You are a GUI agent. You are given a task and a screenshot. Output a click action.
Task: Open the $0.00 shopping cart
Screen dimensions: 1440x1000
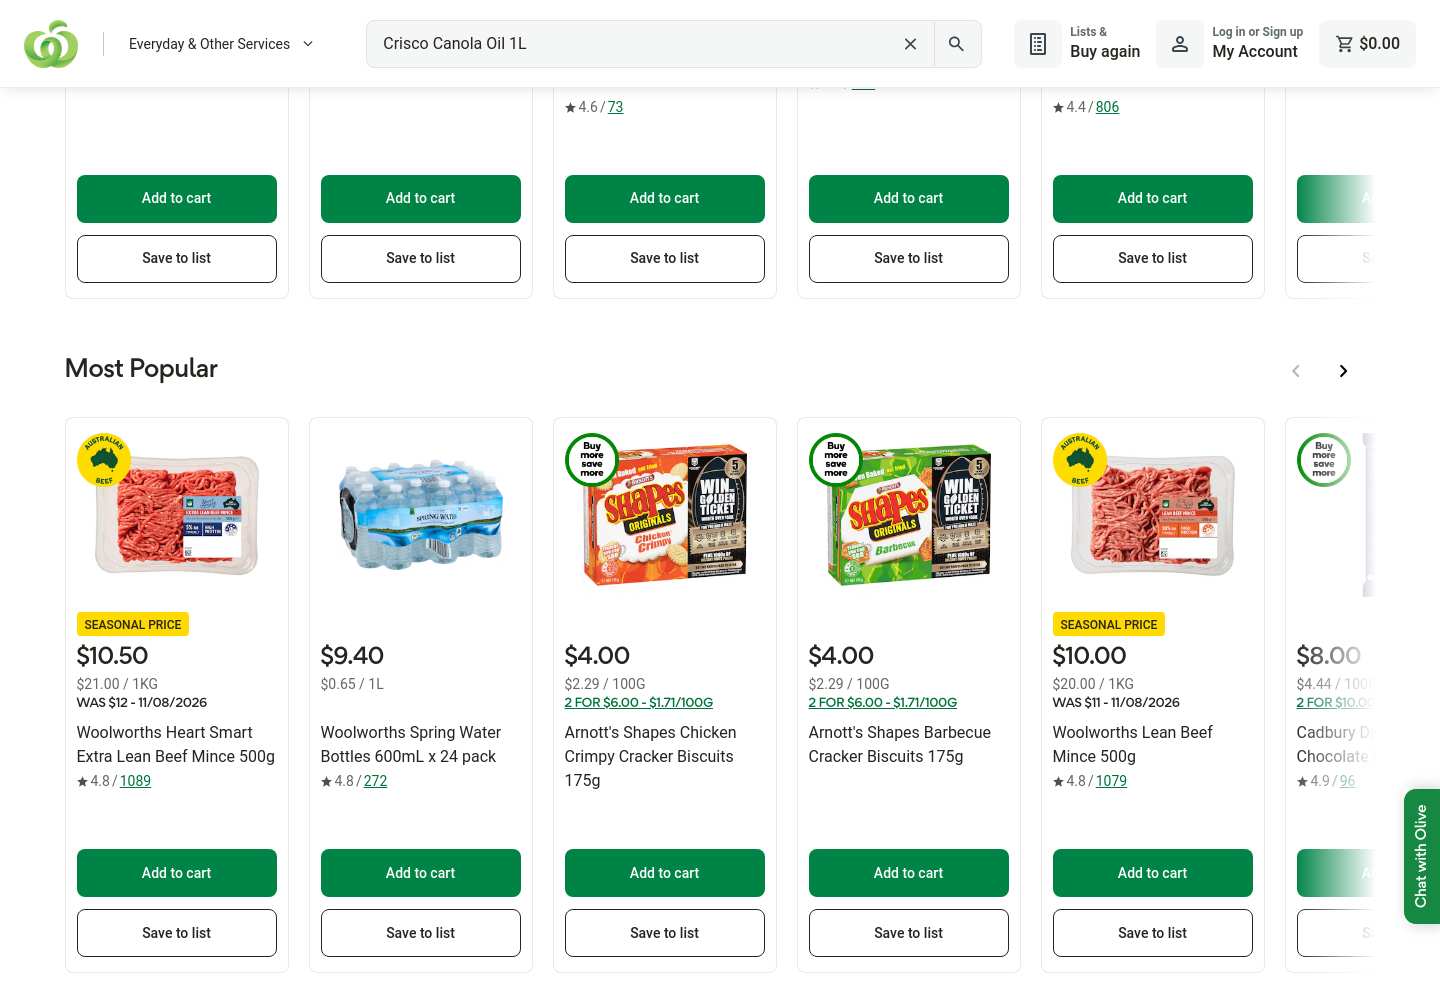pyautogui.click(x=1368, y=44)
